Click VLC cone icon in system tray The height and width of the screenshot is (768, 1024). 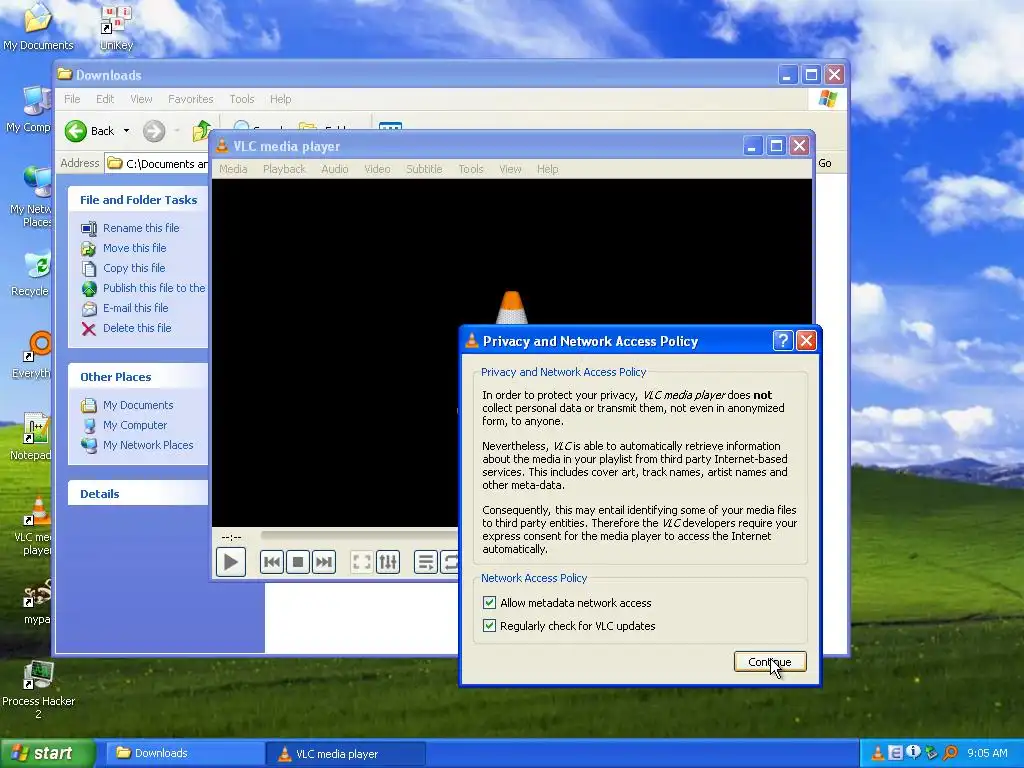pyautogui.click(x=879, y=754)
